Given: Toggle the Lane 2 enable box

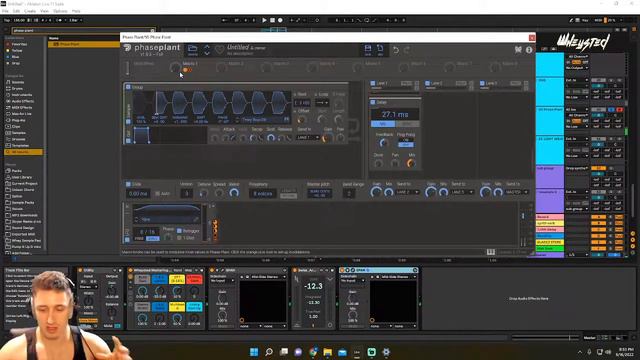Looking at the screenshot, I should pyautogui.click(x=428, y=83).
